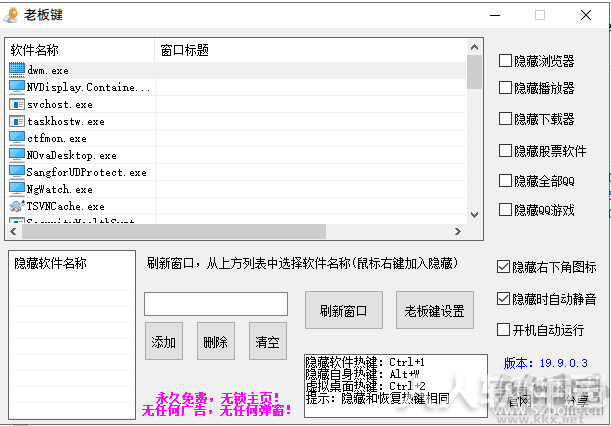Click the horizontal scroll left arrow
Image resolution: width=611 pixels, height=426 pixels.
(14, 232)
